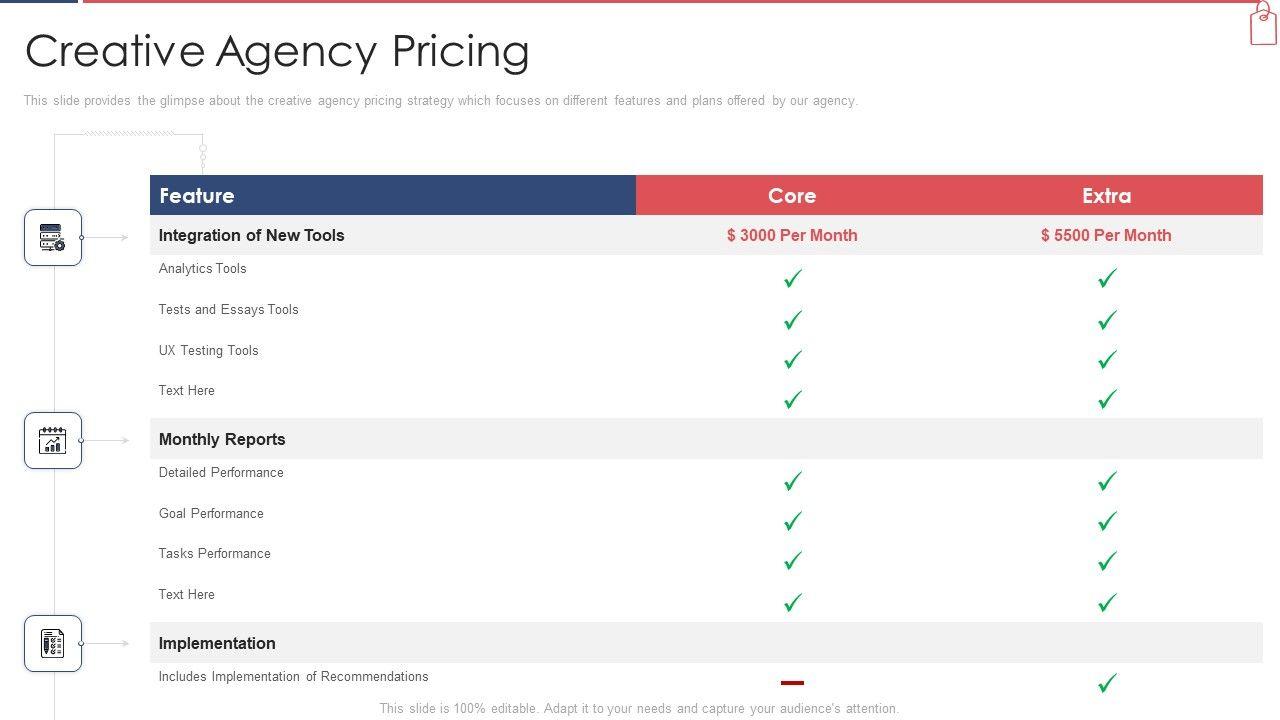
Task: Click the Extra column header
Action: coord(1106,196)
